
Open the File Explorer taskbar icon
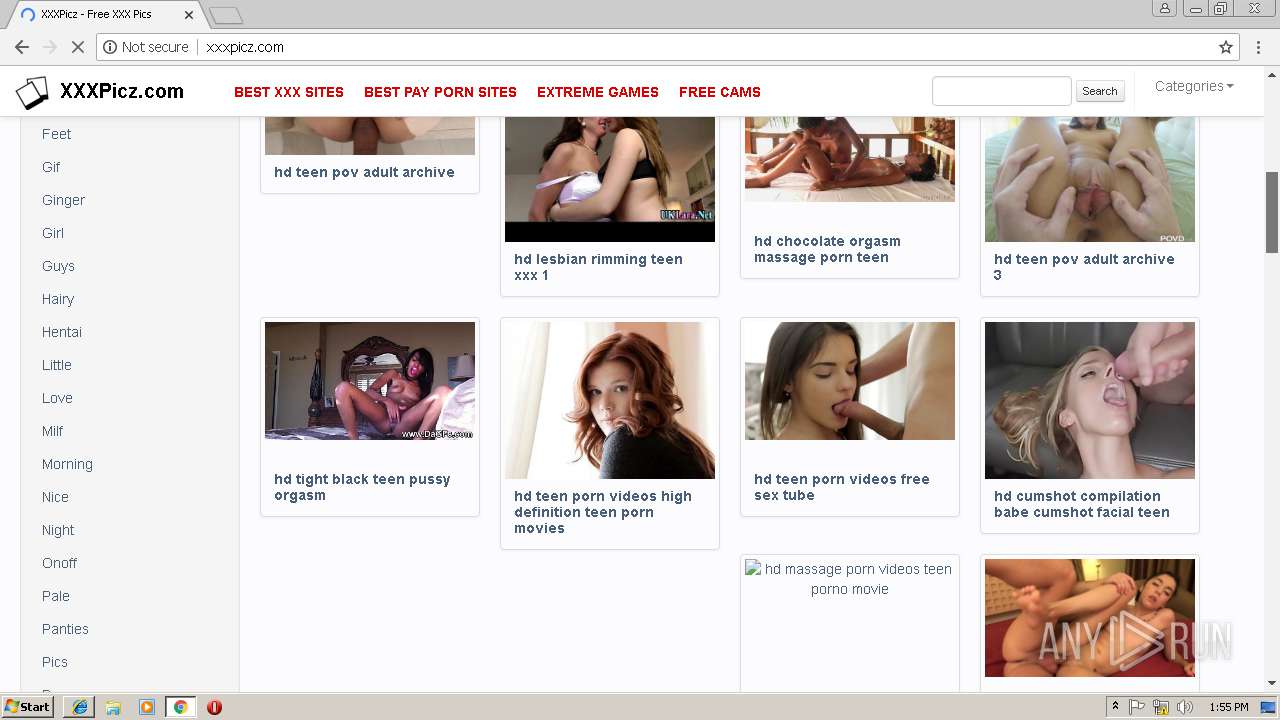pos(113,707)
